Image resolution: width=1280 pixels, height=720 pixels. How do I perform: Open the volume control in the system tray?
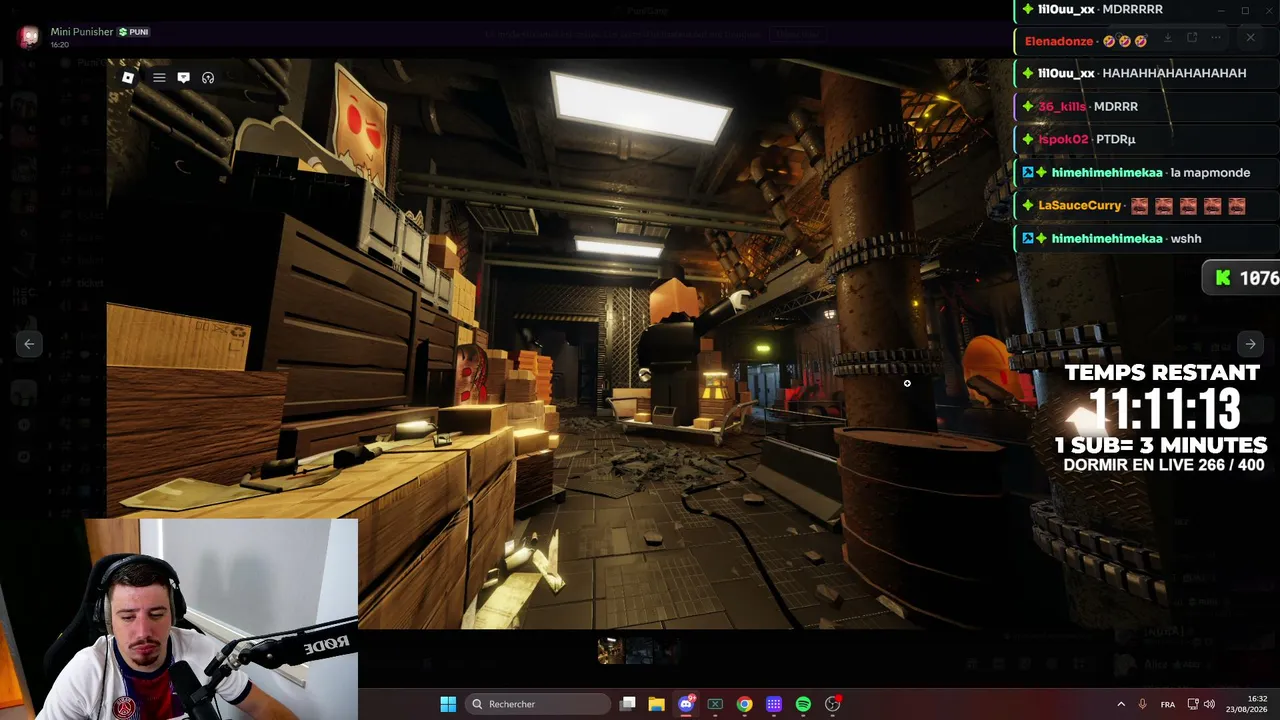(x=1209, y=704)
